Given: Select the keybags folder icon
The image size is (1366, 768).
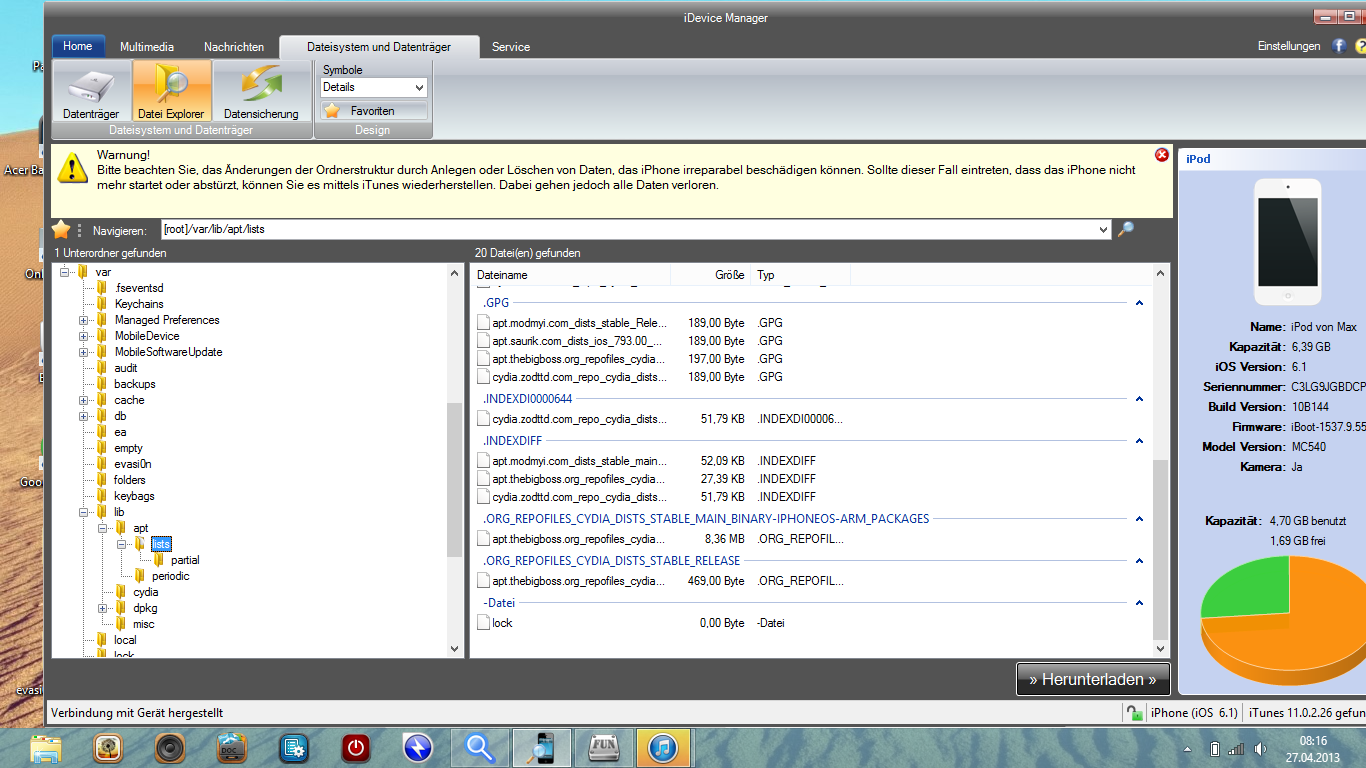Looking at the screenshot, I should 102,496.
